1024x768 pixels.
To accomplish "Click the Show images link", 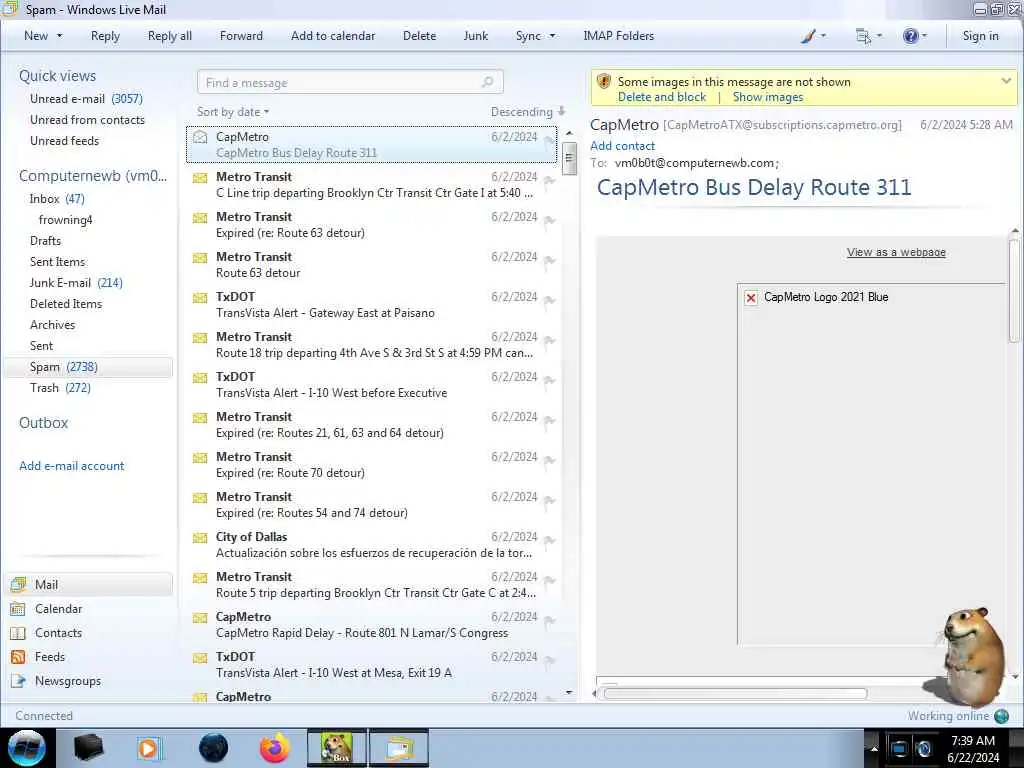I will (768, 97).
